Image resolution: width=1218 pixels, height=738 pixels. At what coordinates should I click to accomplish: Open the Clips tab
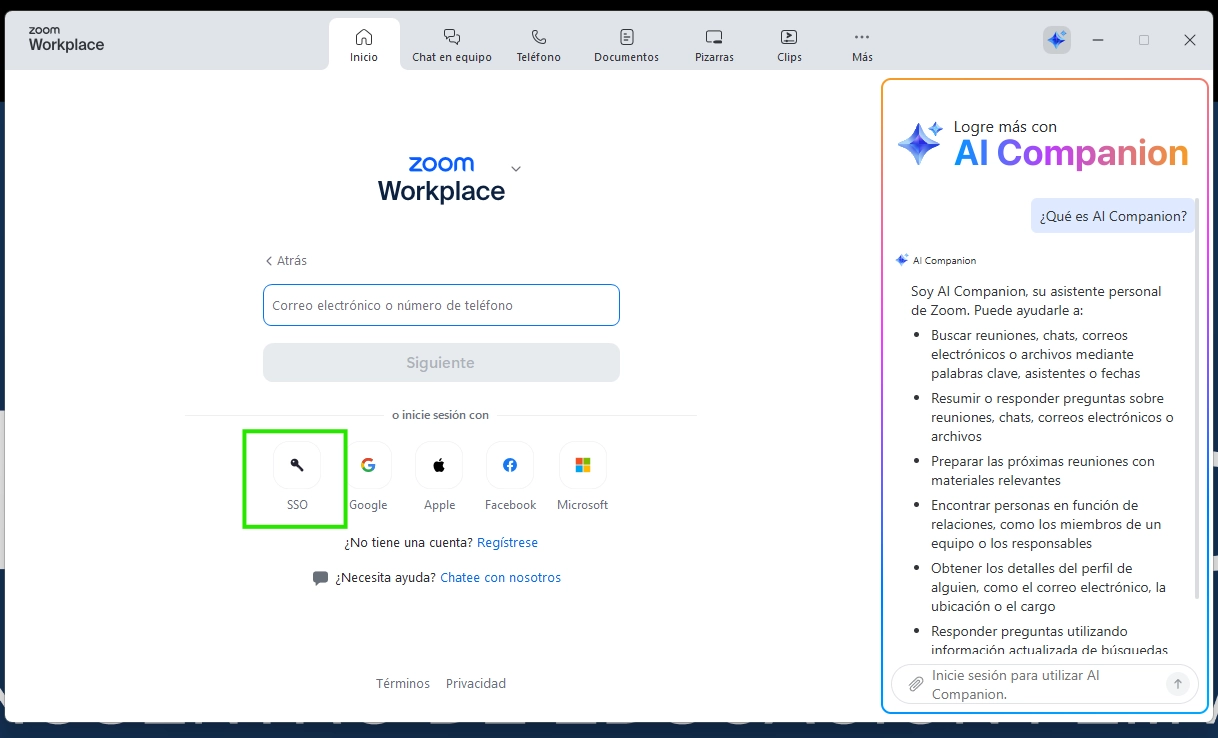pos(789,45)
